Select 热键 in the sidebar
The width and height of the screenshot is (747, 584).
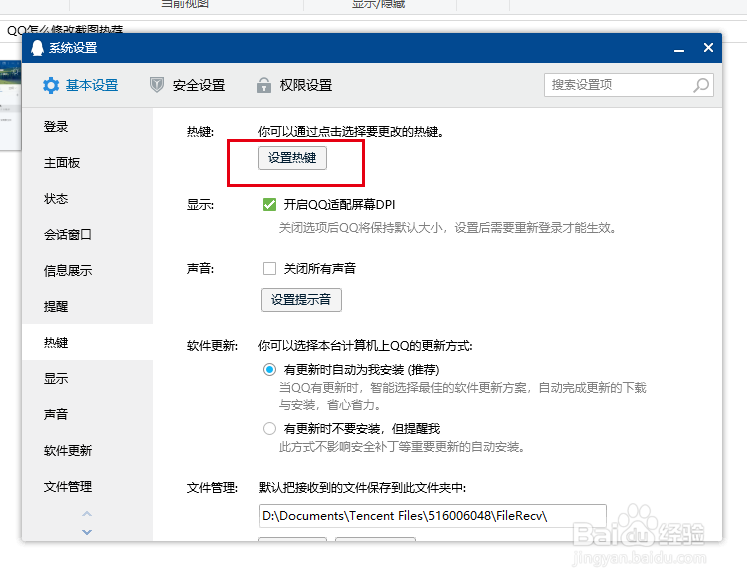click(88, 342)
